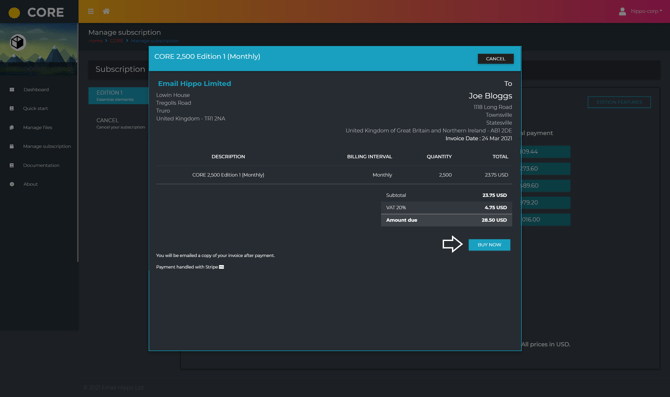The width and height of the screenshot is (670, 397).
Task: Click the Joe Bloggs recipient name
Action: [490, 96]
